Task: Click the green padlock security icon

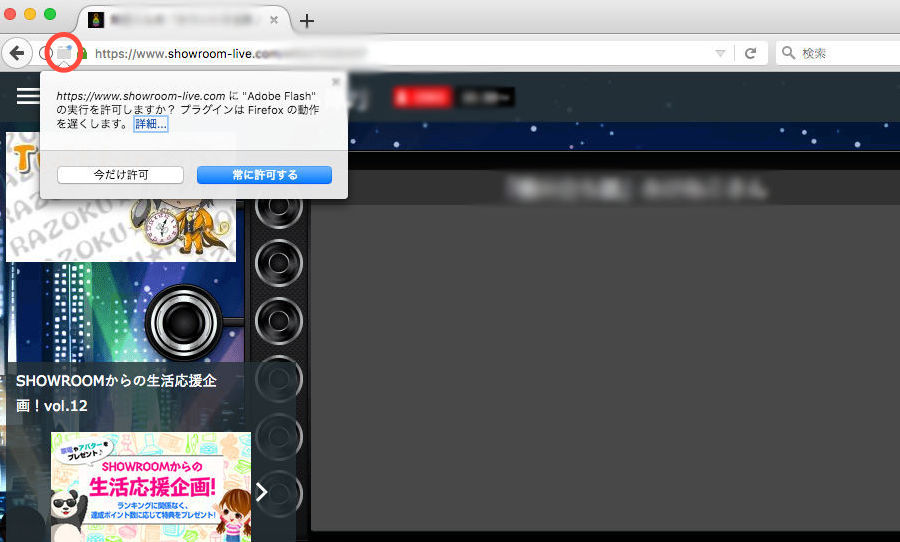Action: pos(84,53)
